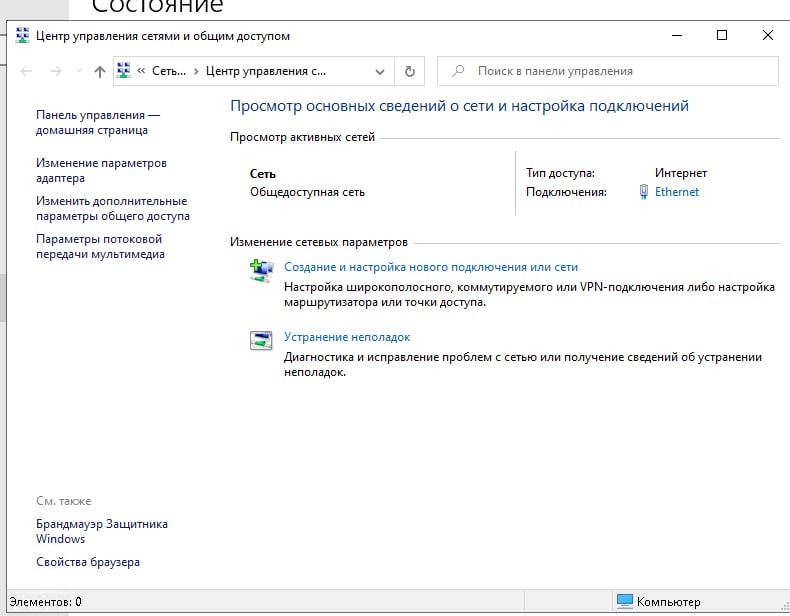Open Параметры потоковой передачи мультимедиа
Image resolution: width=790 pixels, height=616 pixels.
click(100, 246)
